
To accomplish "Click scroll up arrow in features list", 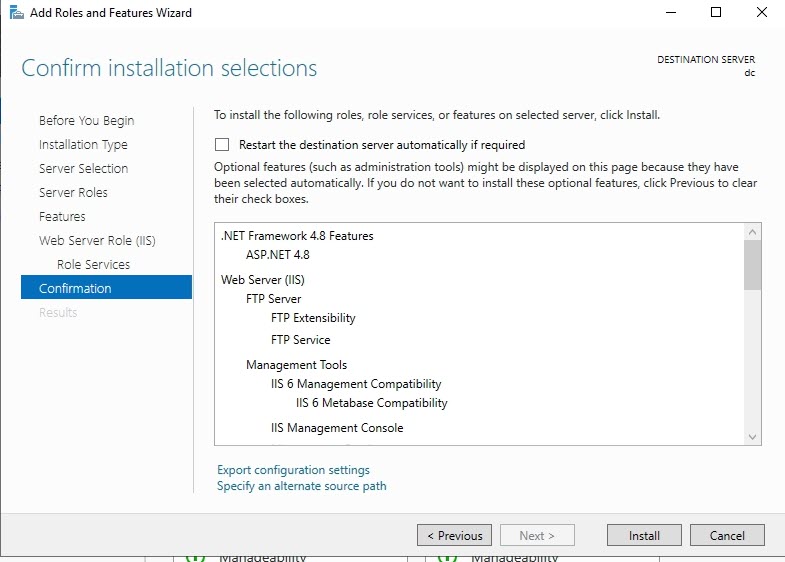I will pyautogui.click(x=753, y=232).
